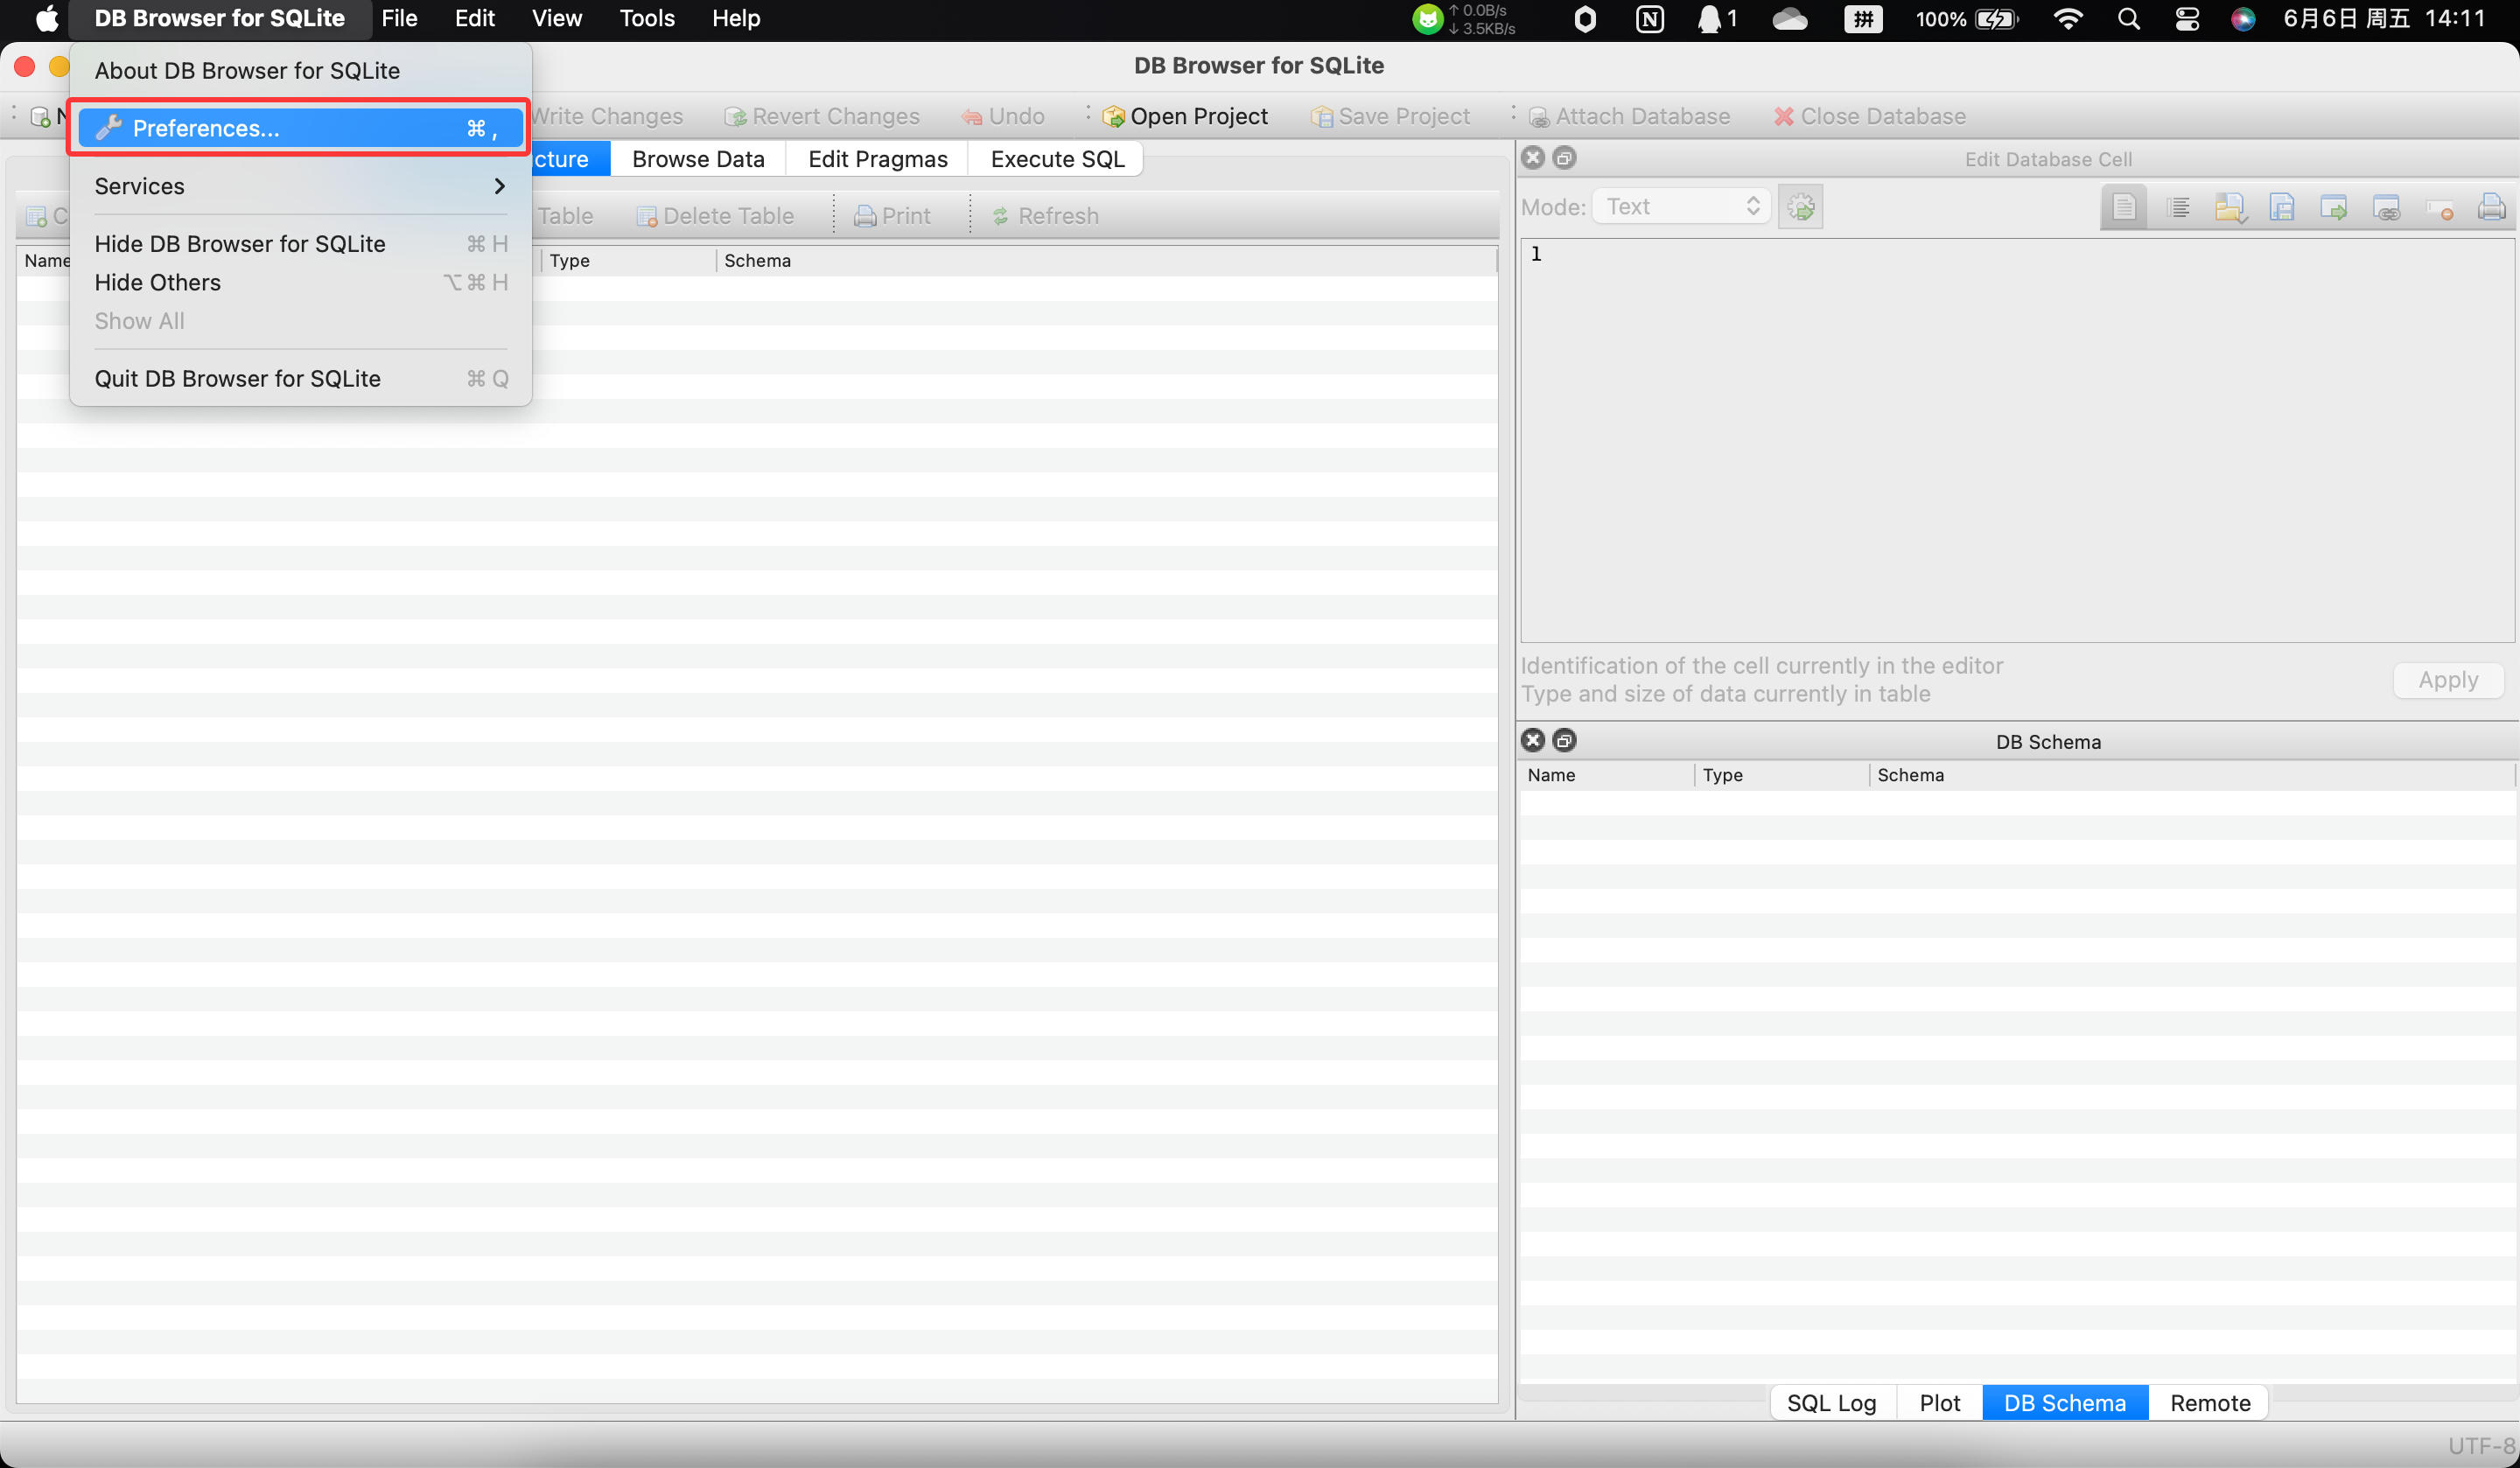Screen dimensions: 2520x1468
Task: Click the import from file icon
Action: click(x=2229, y=207)
